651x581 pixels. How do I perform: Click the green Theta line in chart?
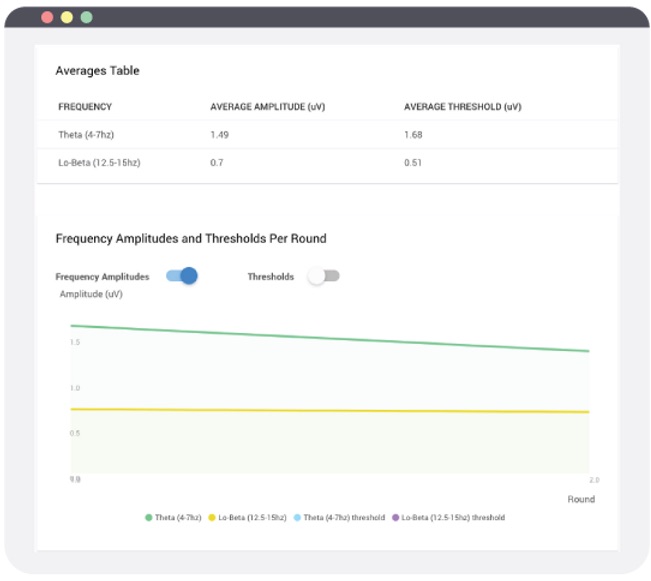click(330, 338)
